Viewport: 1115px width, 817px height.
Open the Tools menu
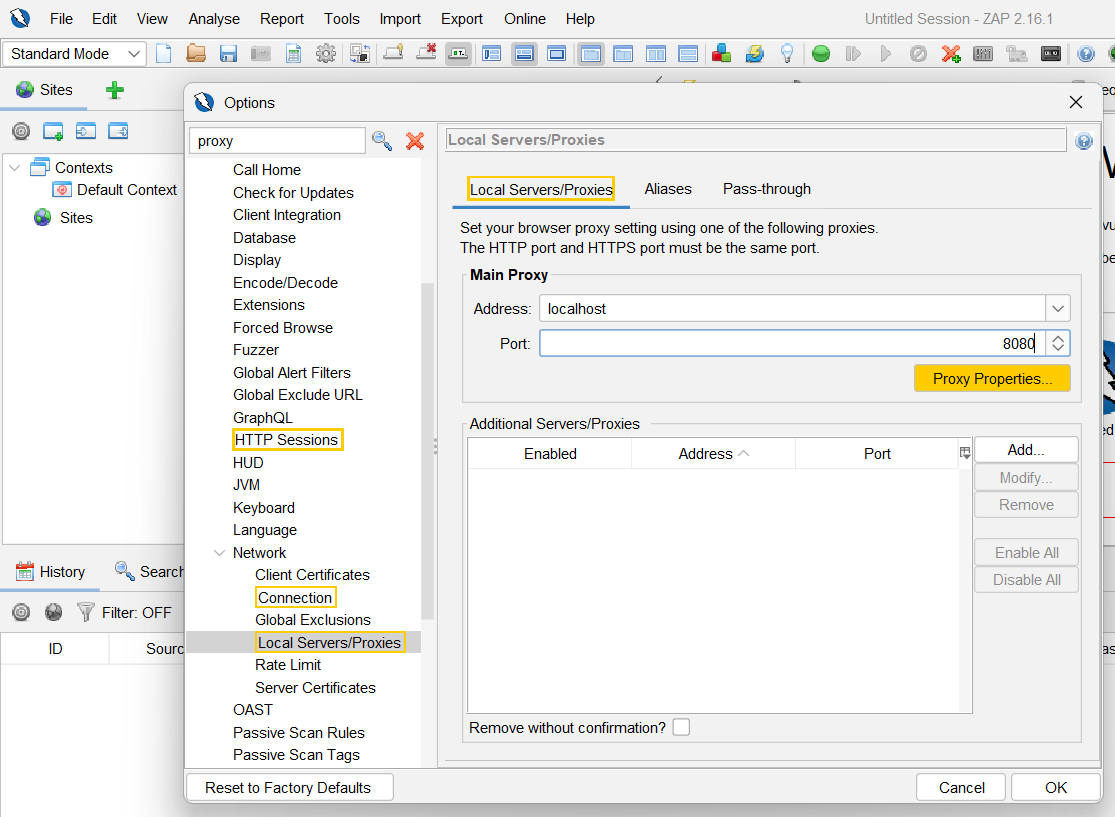click(342, 18)
